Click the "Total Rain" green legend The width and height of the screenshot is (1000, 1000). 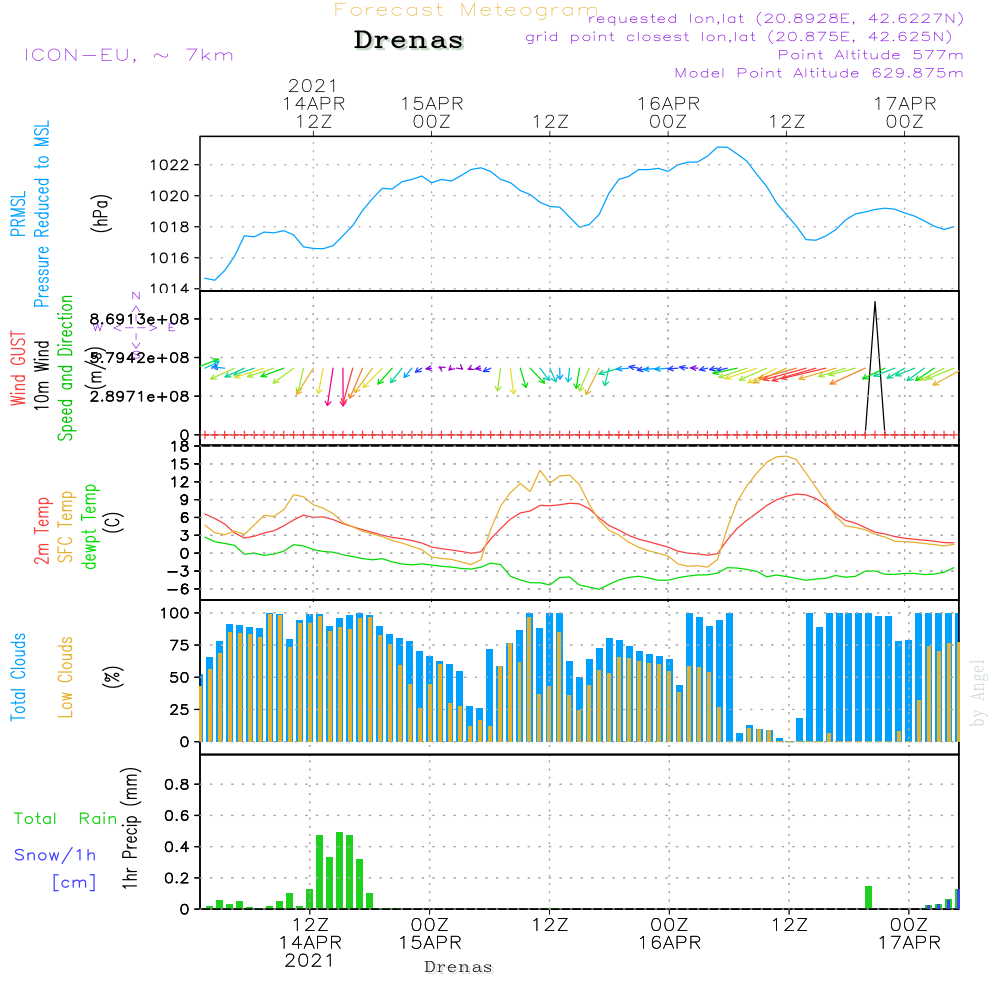[66, 818]
